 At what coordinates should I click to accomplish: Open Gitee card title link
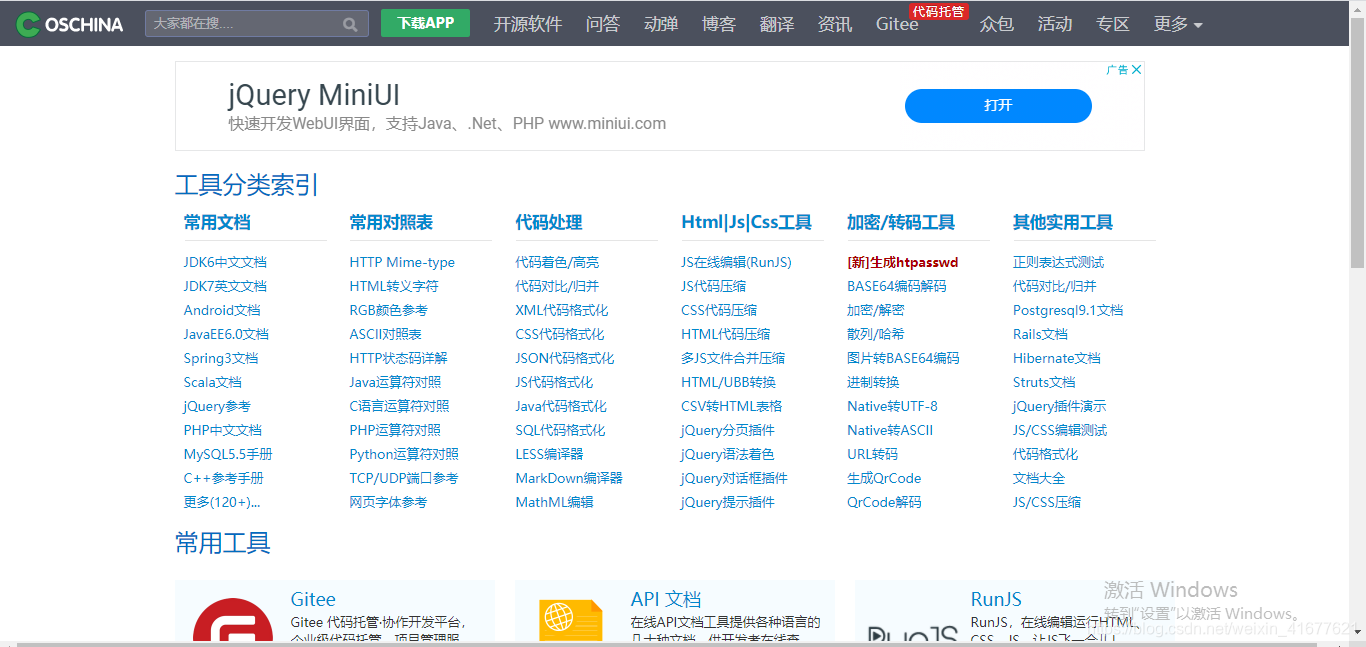pos(313,599)
